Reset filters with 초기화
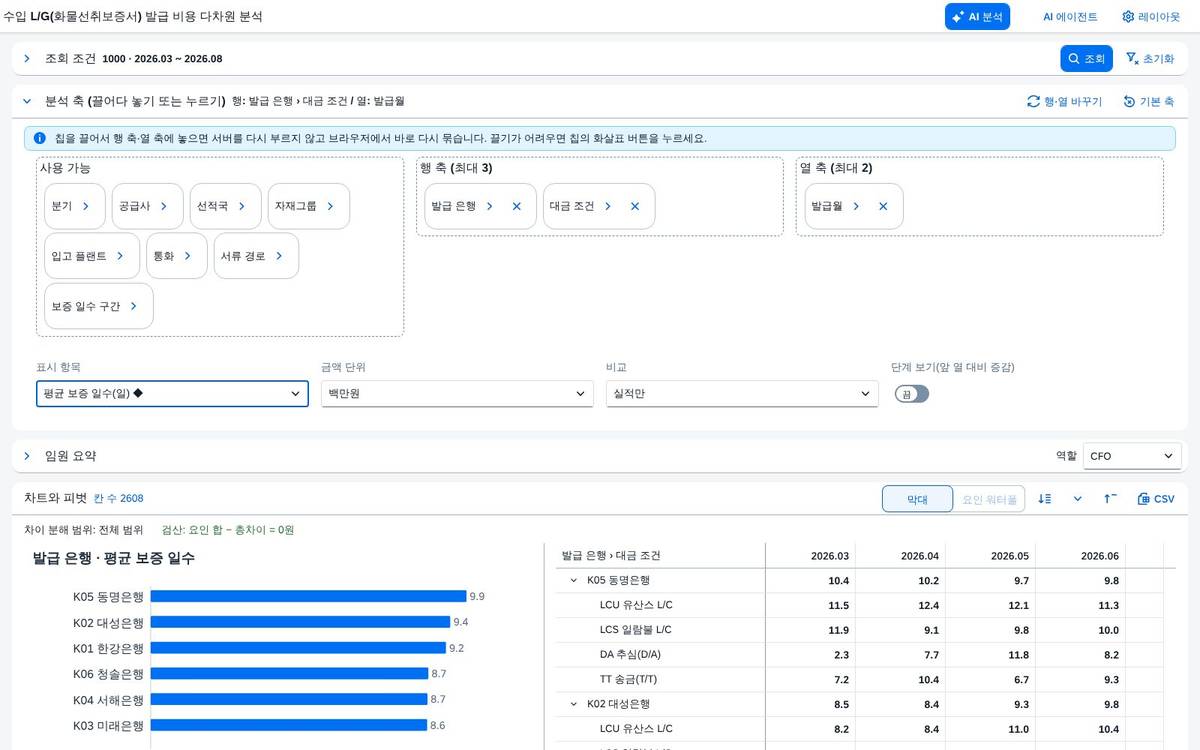The width and height of the screenshot is (1200, 750). tap(1150, 59)
